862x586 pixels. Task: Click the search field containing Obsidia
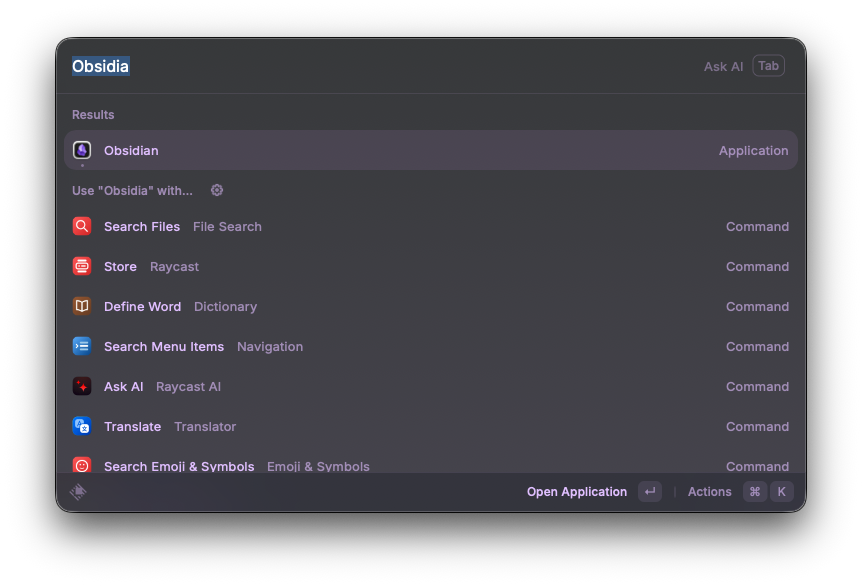[380, 66]
